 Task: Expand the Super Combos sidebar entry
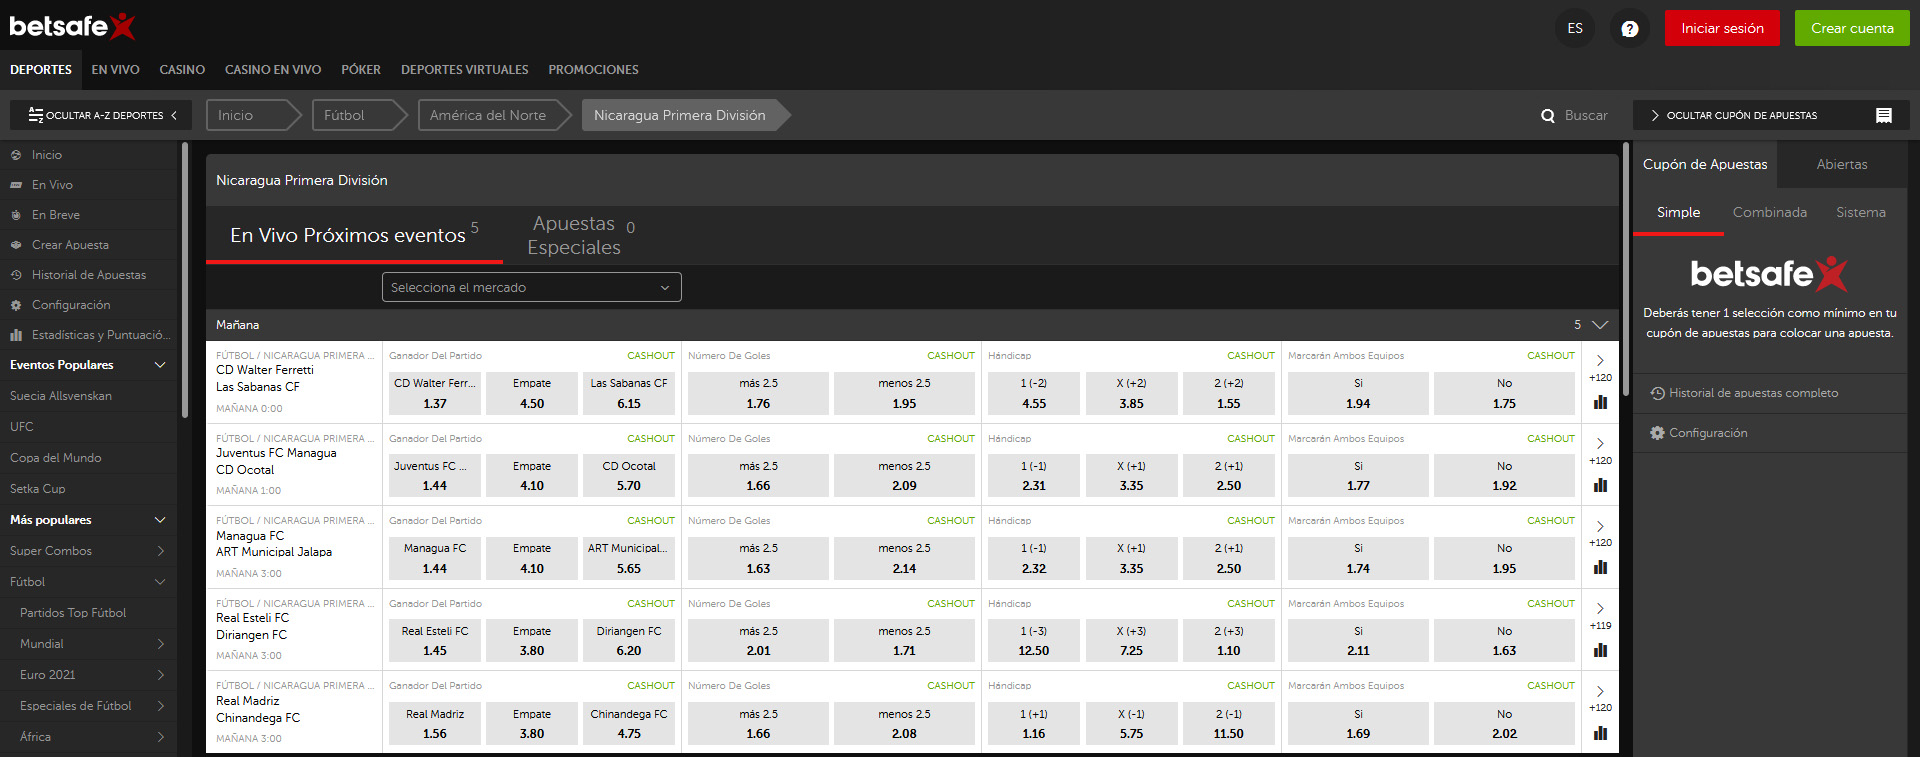click(x=160, y=551)
